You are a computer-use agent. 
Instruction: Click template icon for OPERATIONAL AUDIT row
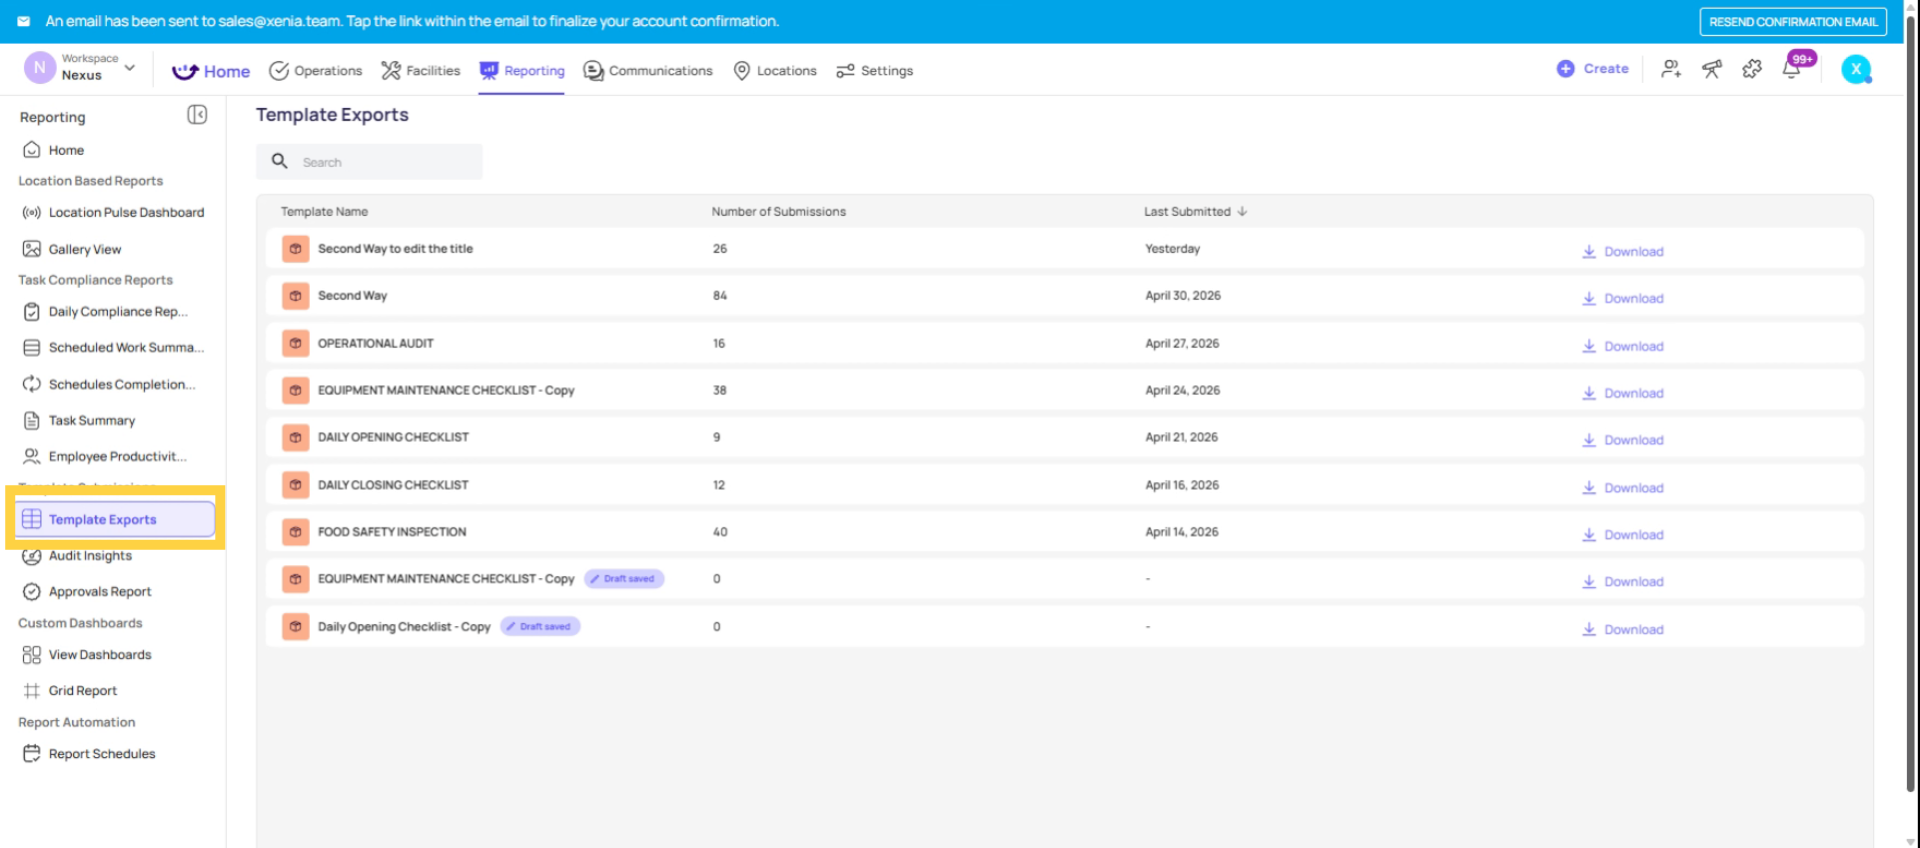tap(295, 343)
